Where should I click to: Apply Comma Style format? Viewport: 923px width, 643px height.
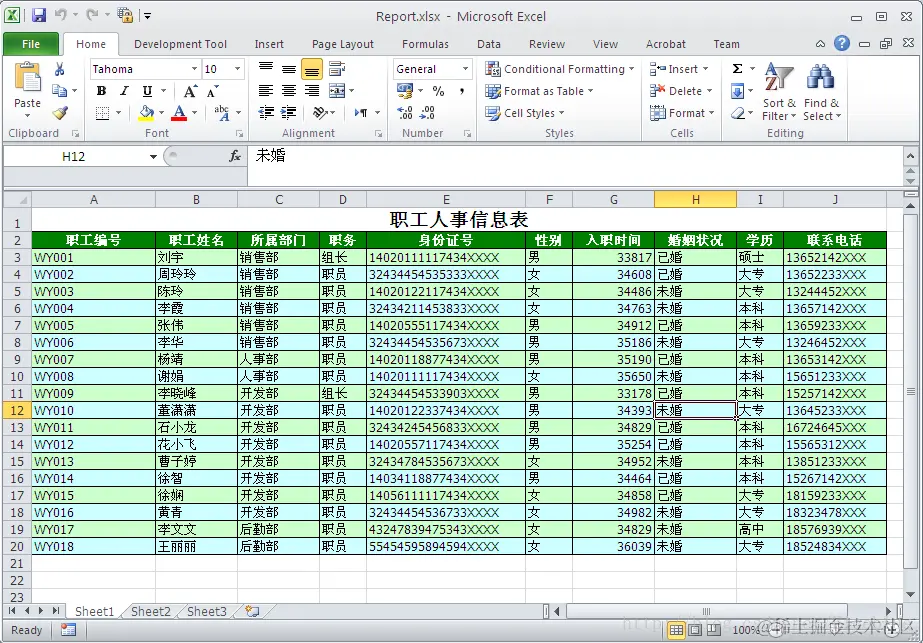[462, 91]
